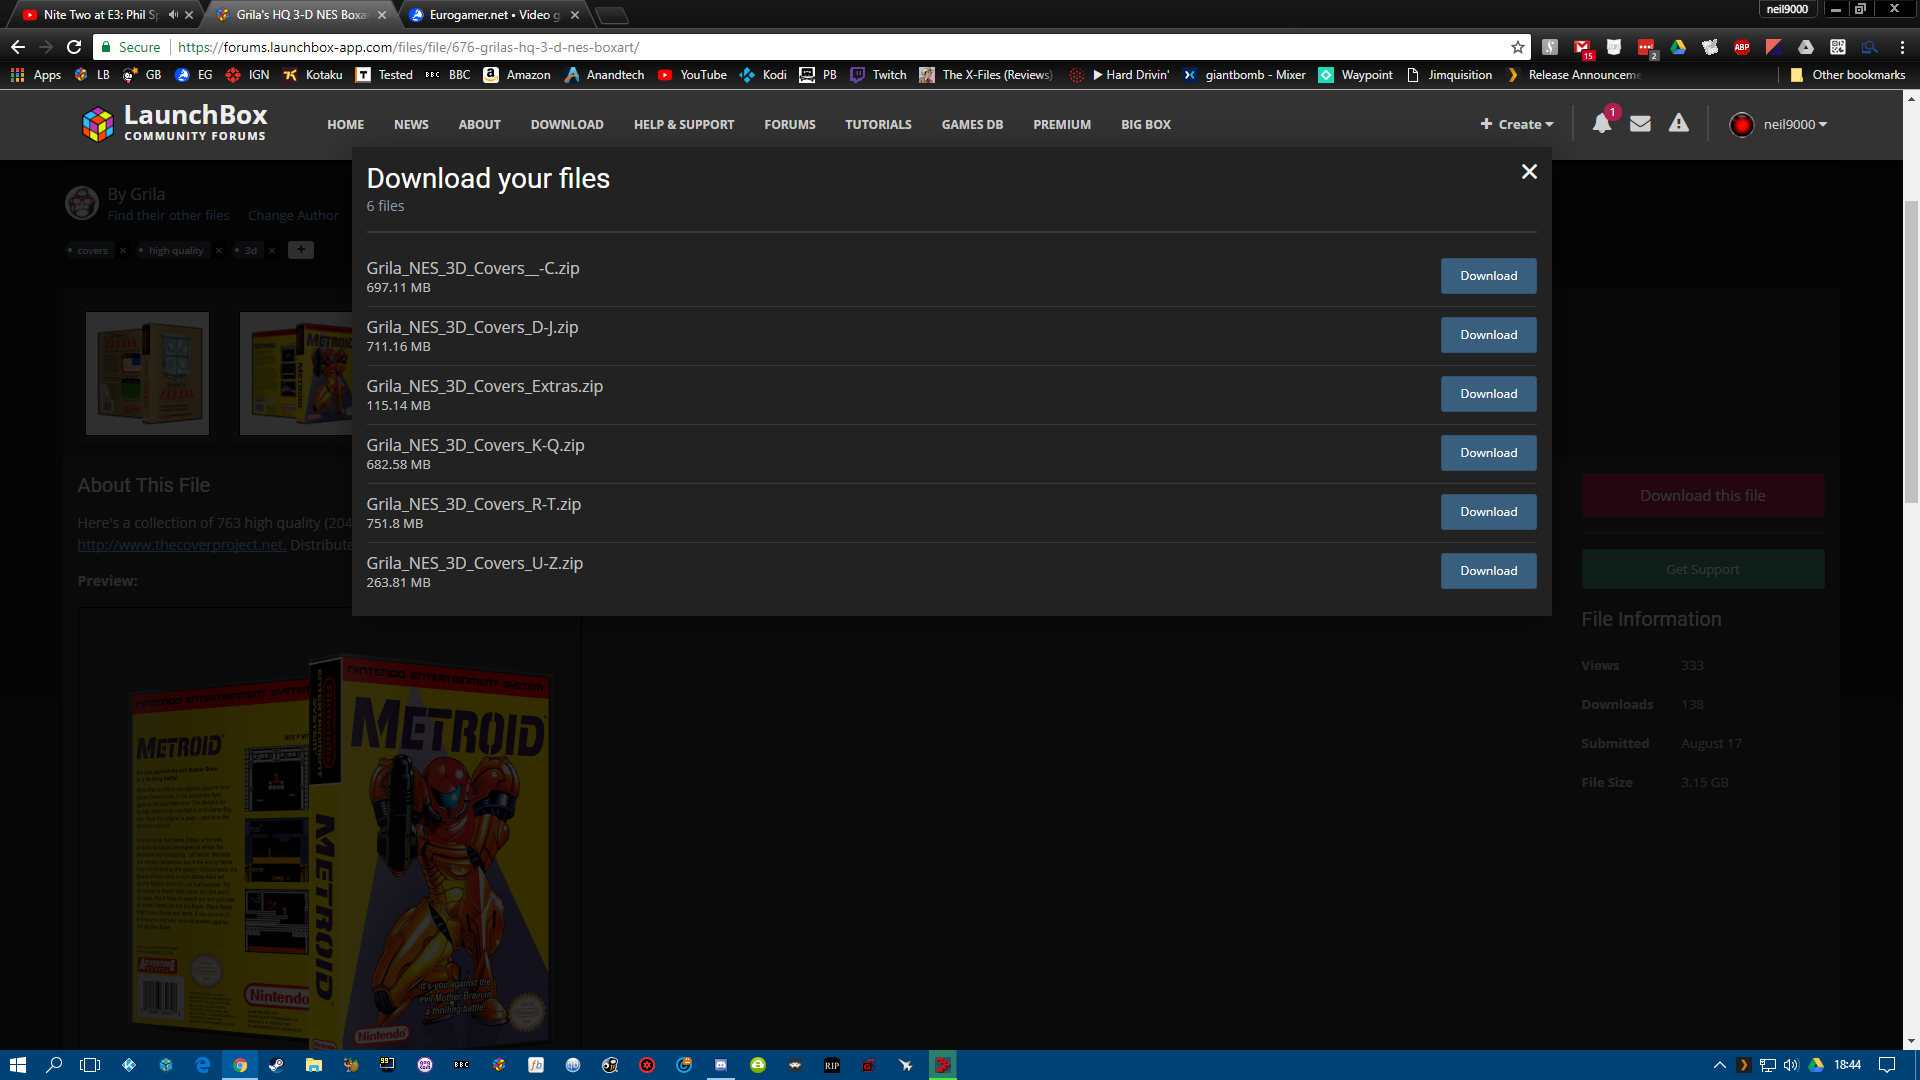Open Chrome's three-dot menu

pos(1902,47)
